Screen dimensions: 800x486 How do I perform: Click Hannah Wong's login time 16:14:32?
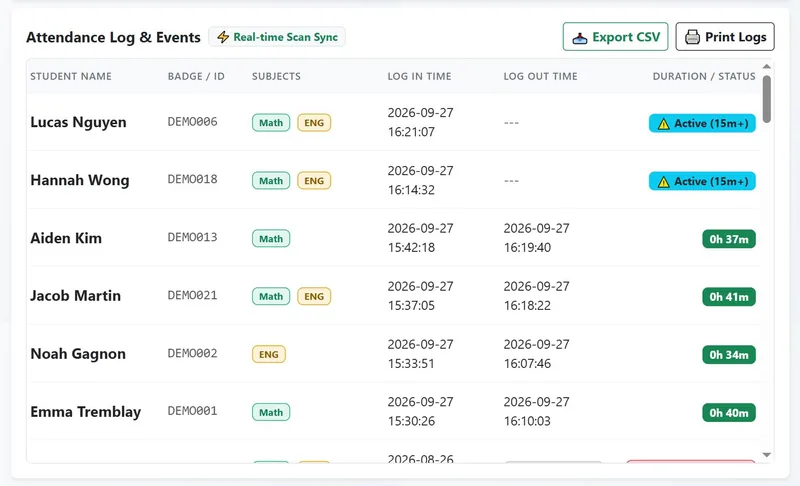point(411,190)
